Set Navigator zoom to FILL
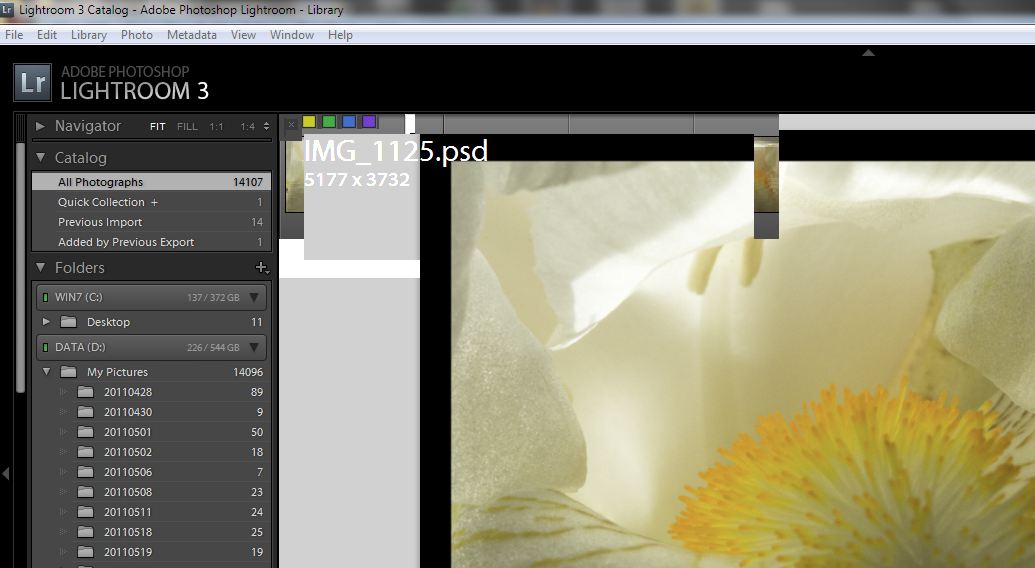This screenshot has width=1035, height=568. 187,127
